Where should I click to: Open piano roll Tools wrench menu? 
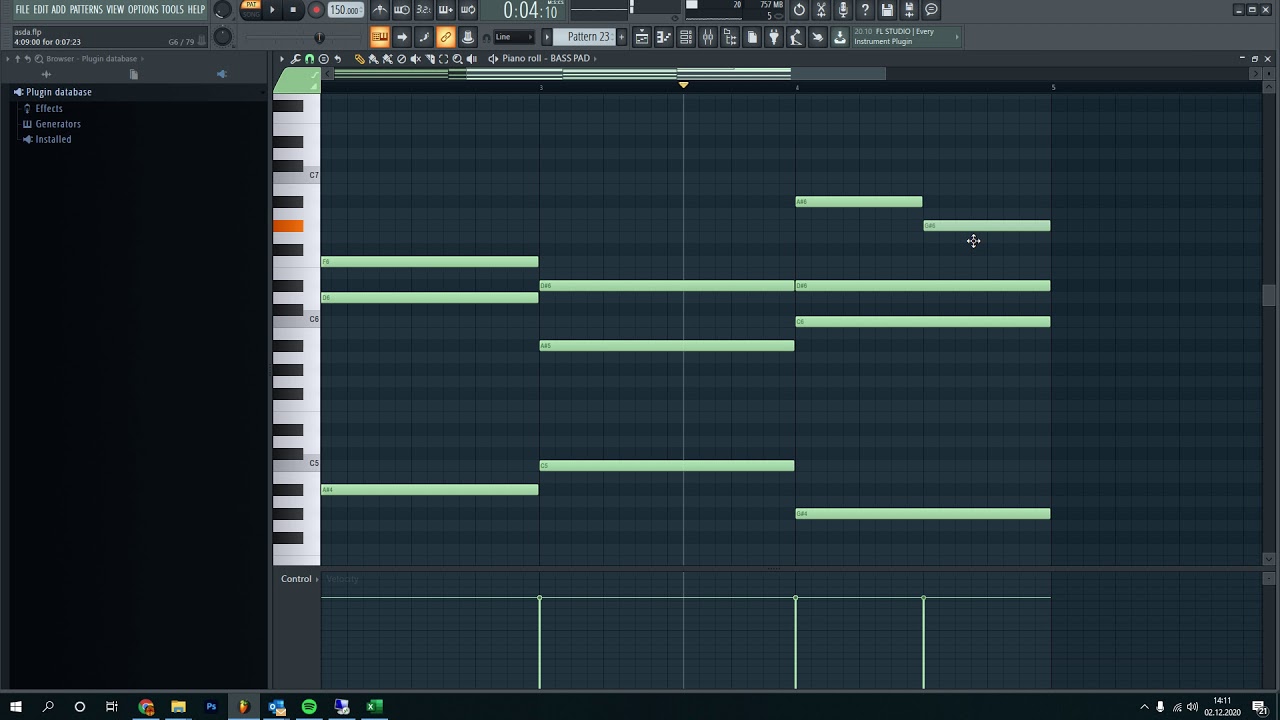295,59
